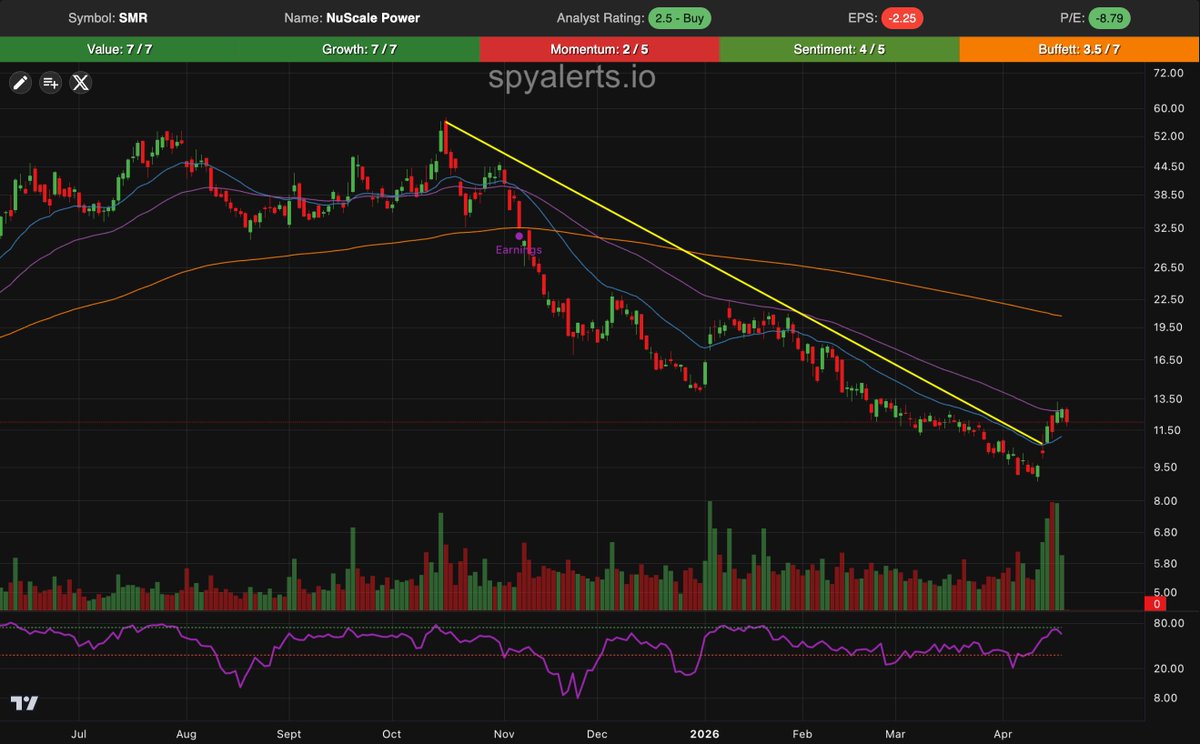Click the 52.00 price axis label
Image resolution: width=1200 pixels, height=744 pixels.
pos(1169,136)
